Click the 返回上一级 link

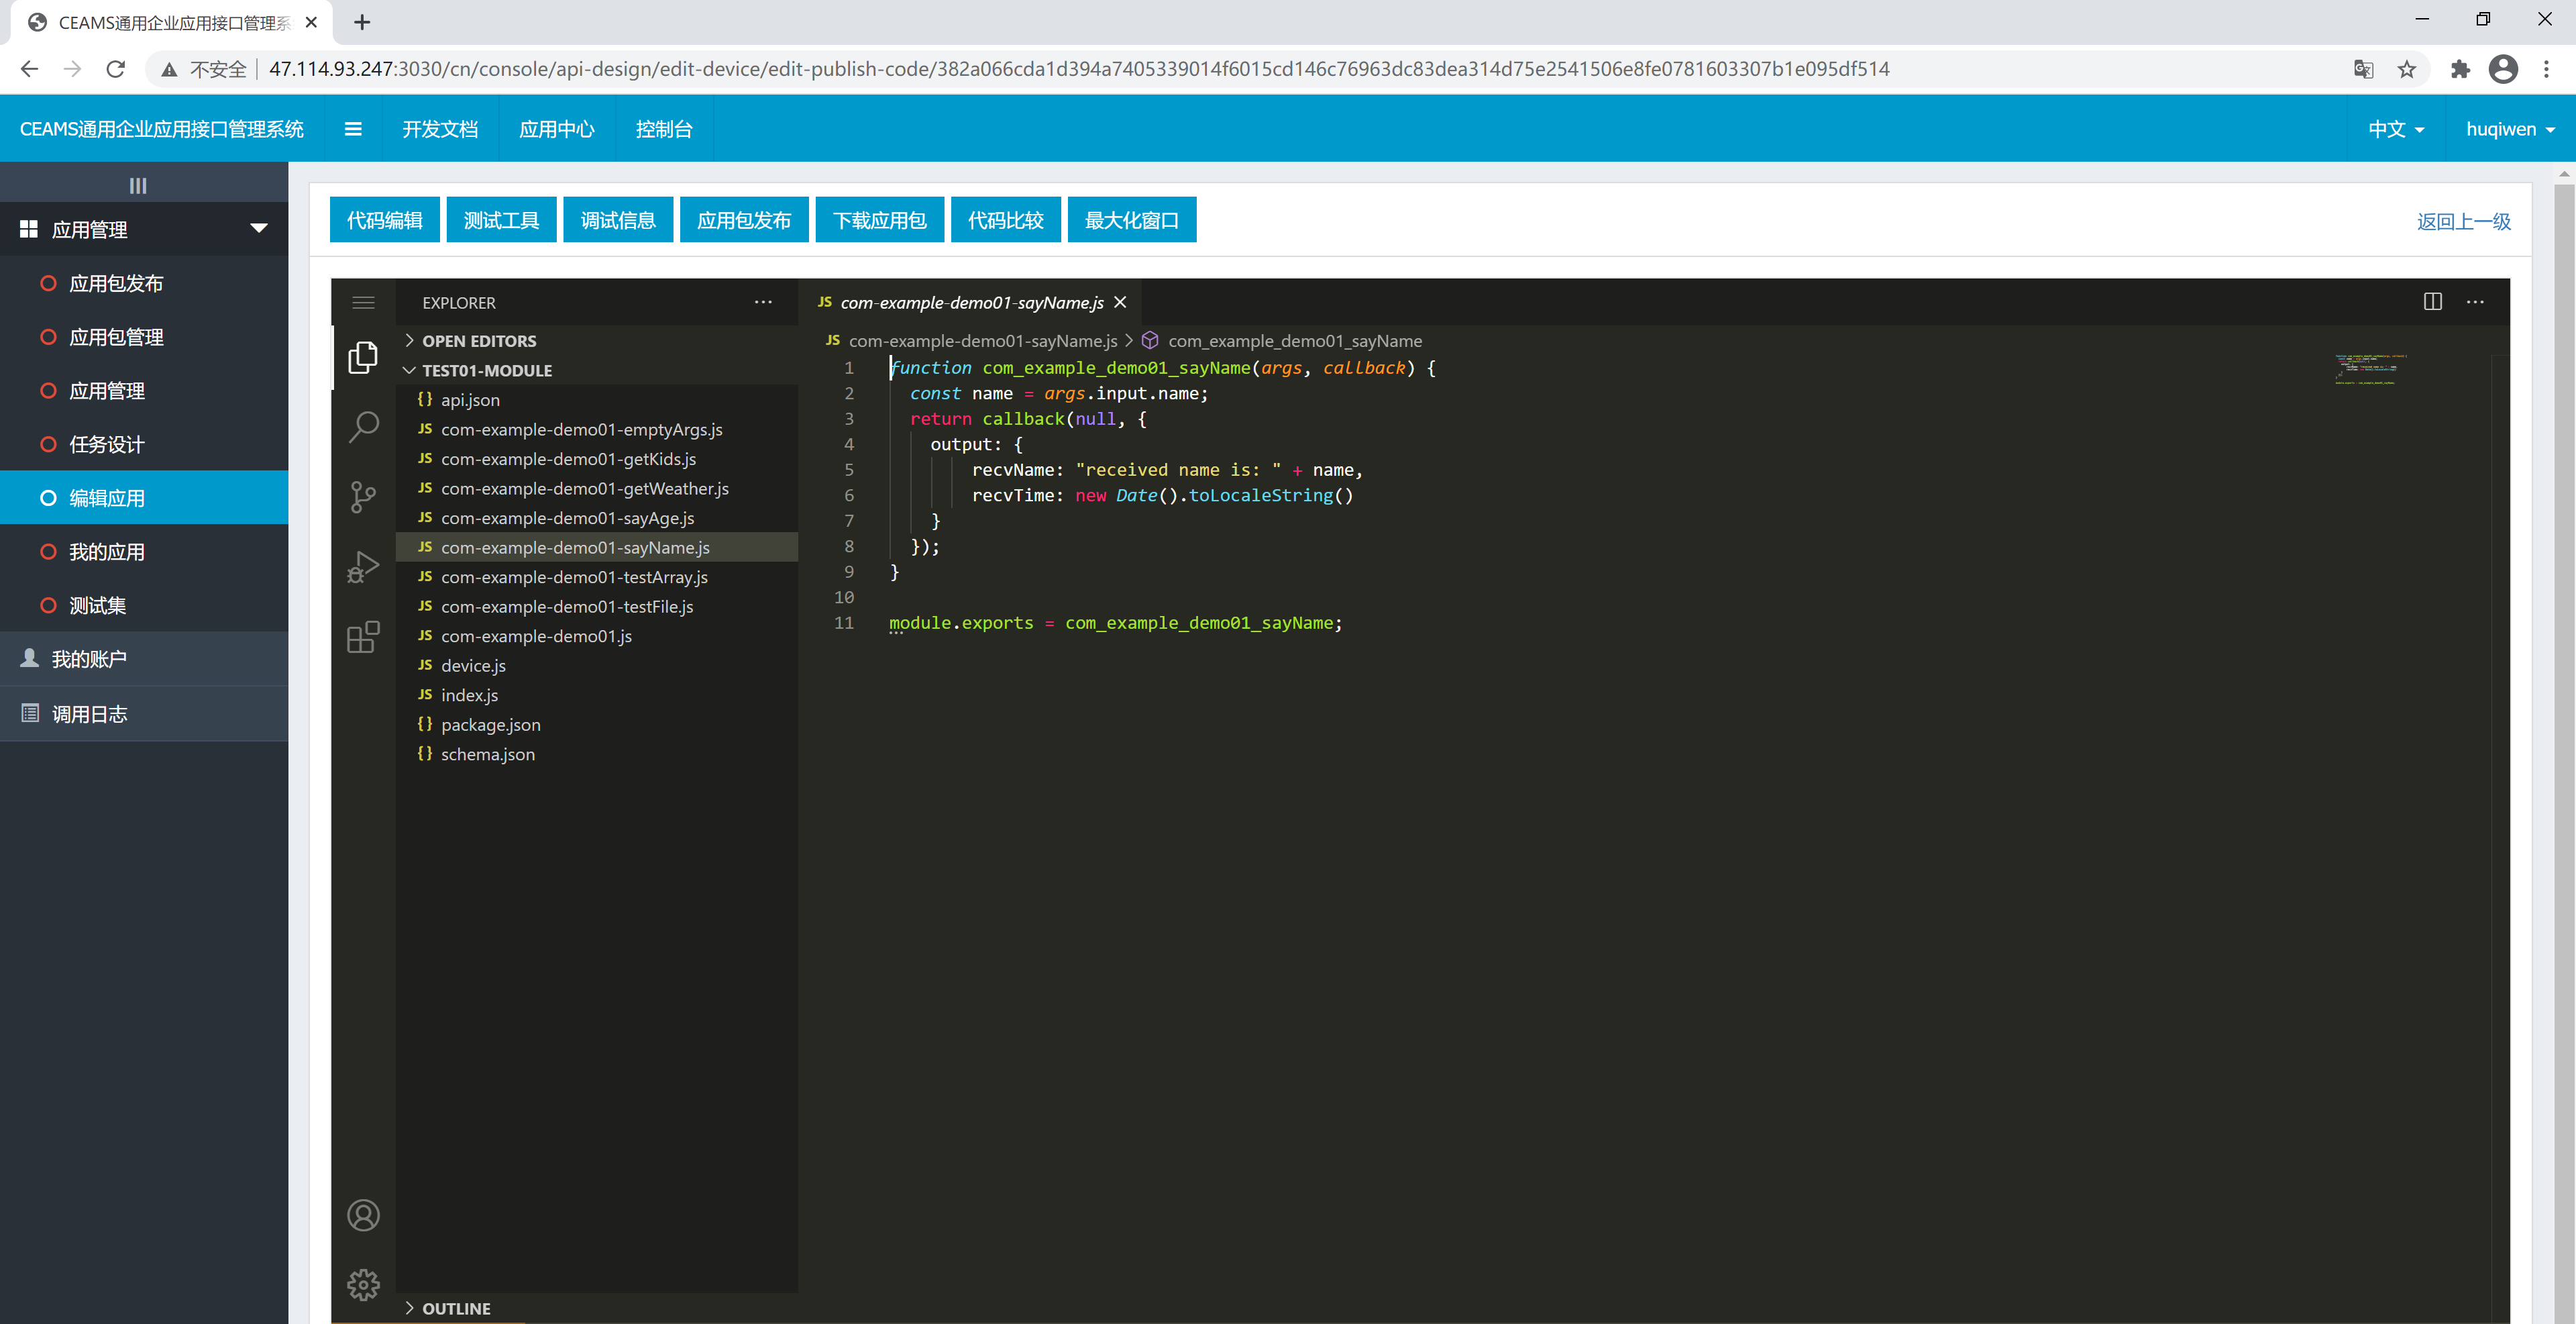pyautogui.click(x=2464, y=221)
